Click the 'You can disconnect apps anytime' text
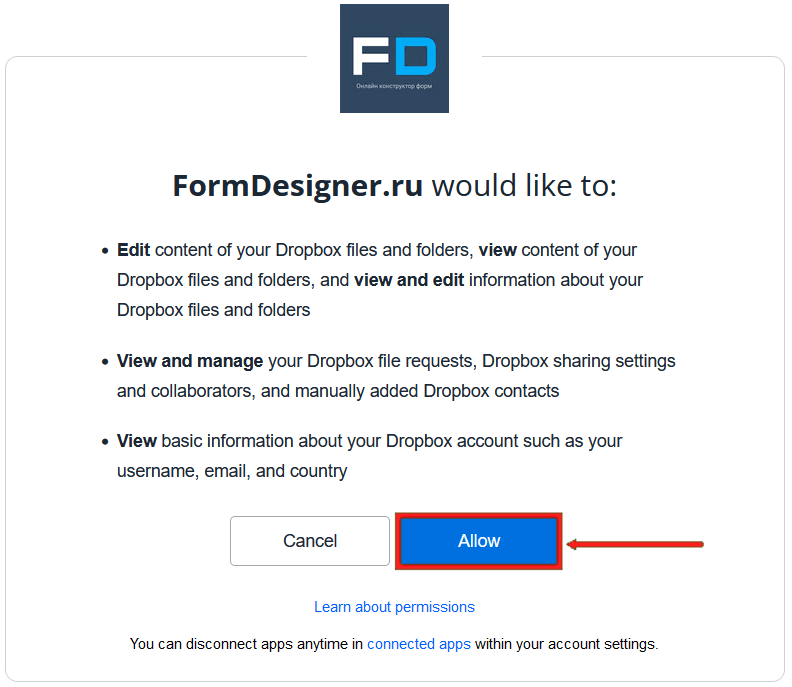 [x=245, y=644]
